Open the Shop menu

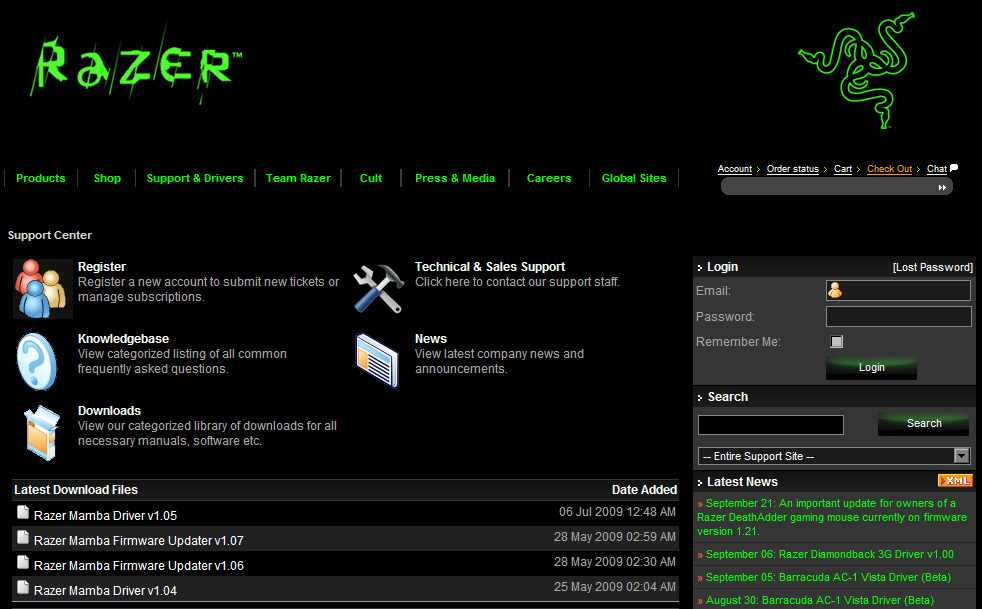(x=107, y=178)
